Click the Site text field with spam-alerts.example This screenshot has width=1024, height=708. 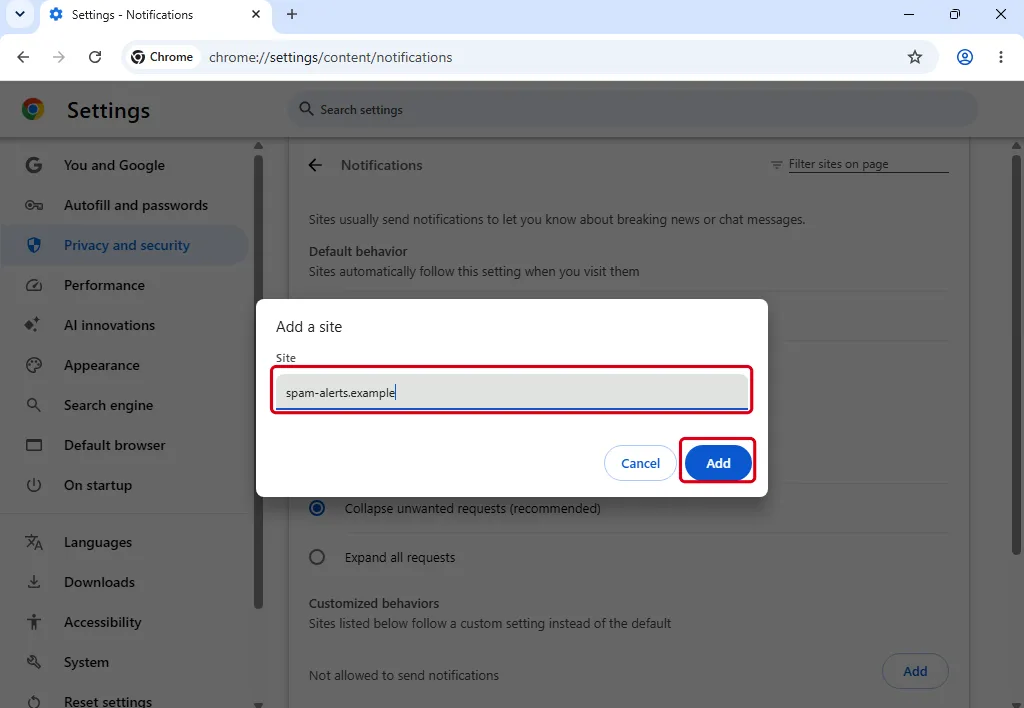click(512, 392)
